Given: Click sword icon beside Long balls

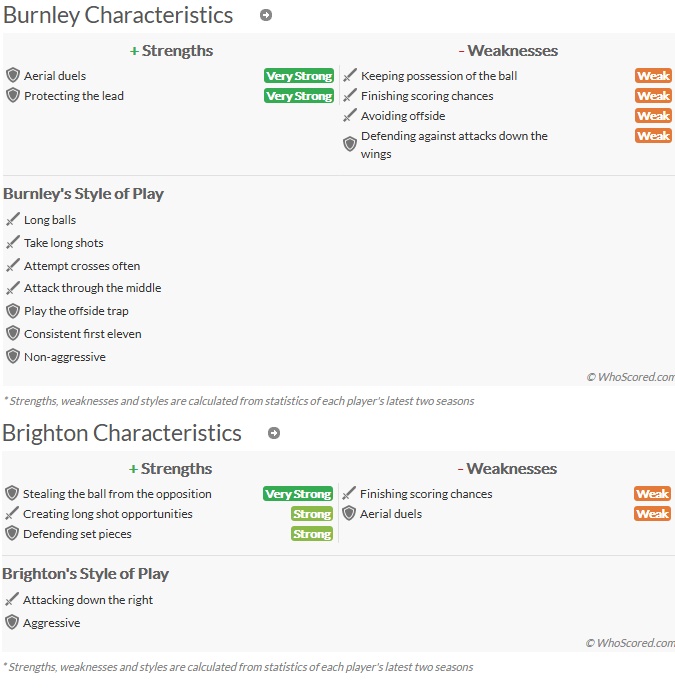Looking at the screenshot, I should (13, 219).
